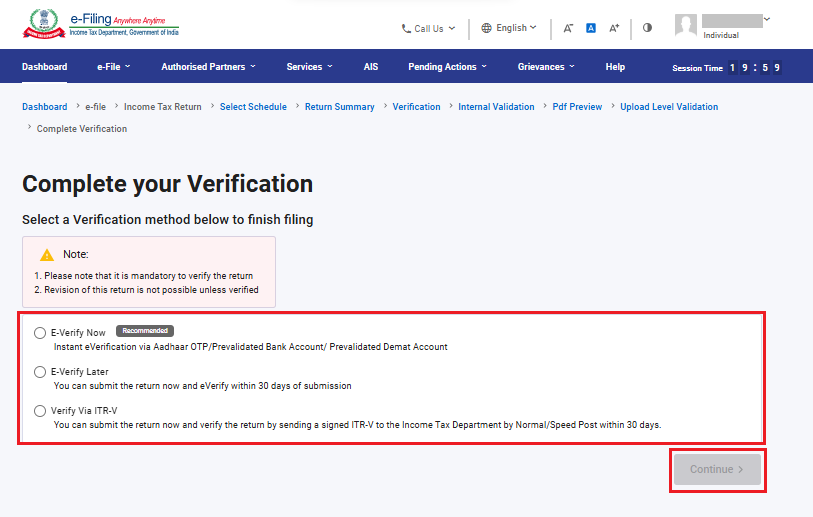Viewport: 813px width, 517px height.
Task: Click the warning triangle icon in Note
Action: (x=47, y=255)
